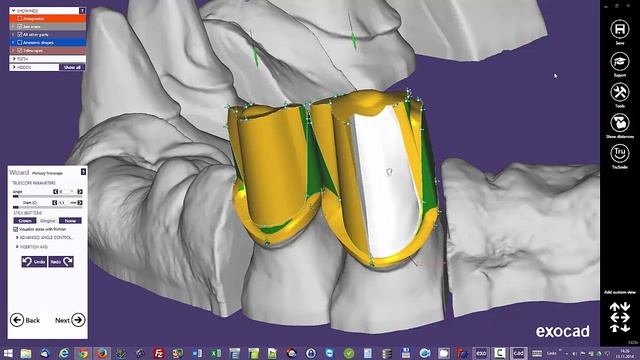
Task: Click on the Diam slider track
Action: pos(48,207)
